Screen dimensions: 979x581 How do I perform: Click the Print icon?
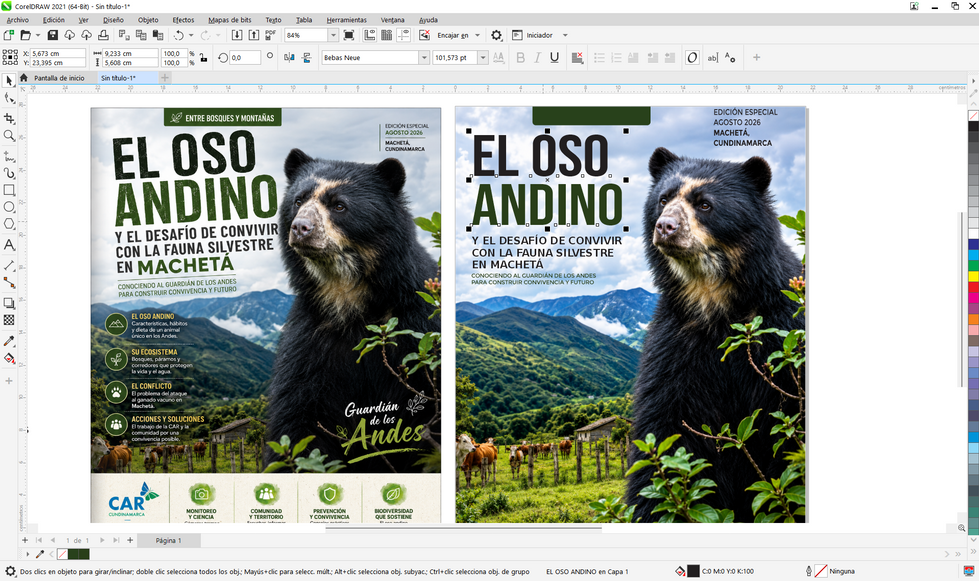coord(104,36)
